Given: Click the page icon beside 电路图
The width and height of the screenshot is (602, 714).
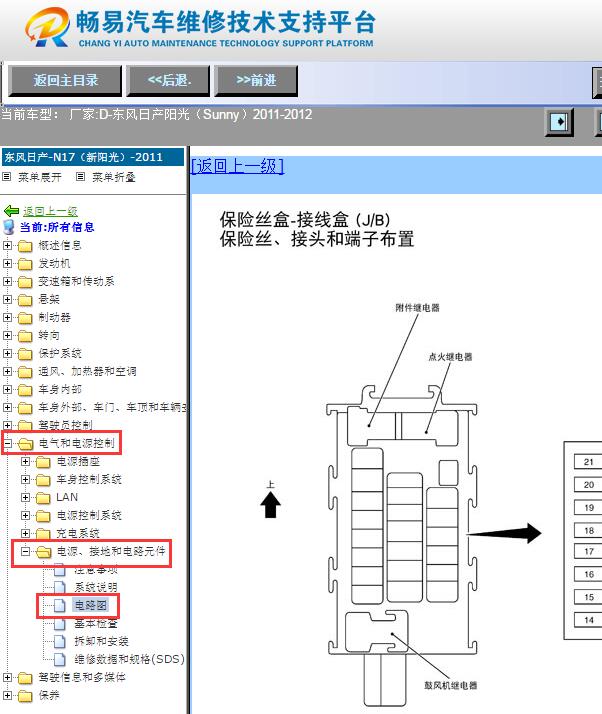Looking at the screenshot, I should pos(60,605).
